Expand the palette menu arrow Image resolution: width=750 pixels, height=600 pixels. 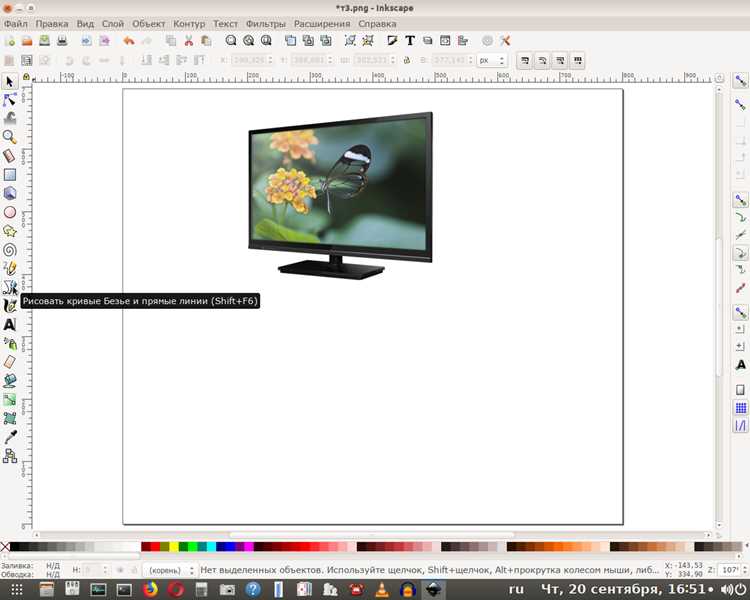point(747,546)
